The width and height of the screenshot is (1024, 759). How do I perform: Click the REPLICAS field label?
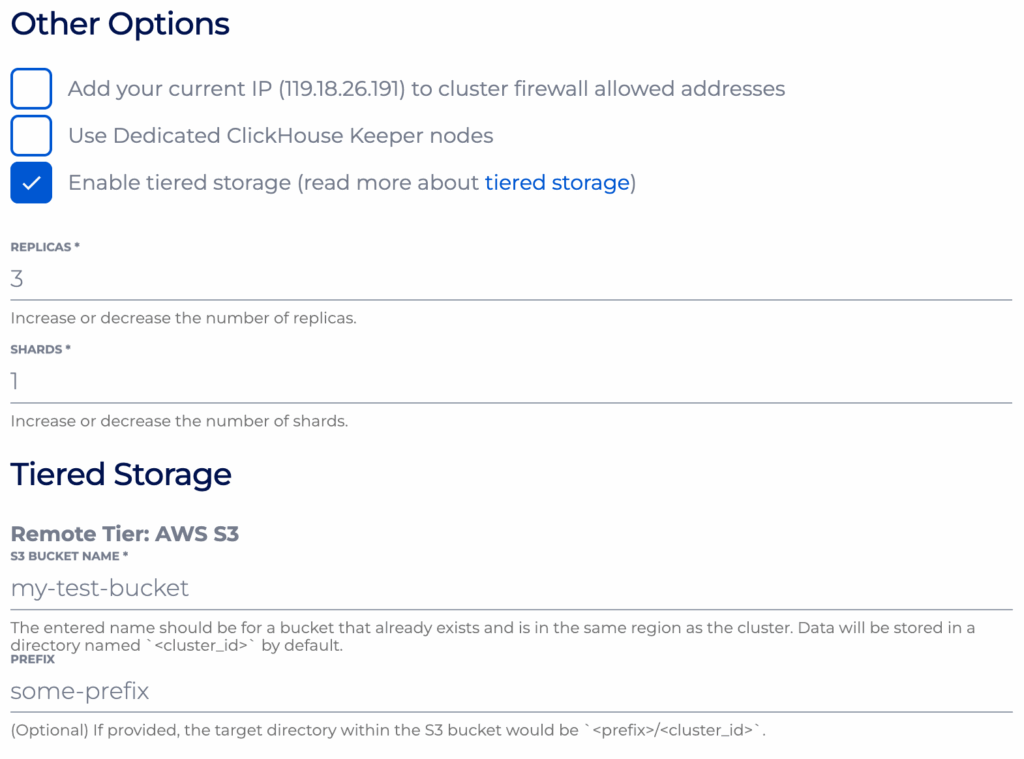44,247
